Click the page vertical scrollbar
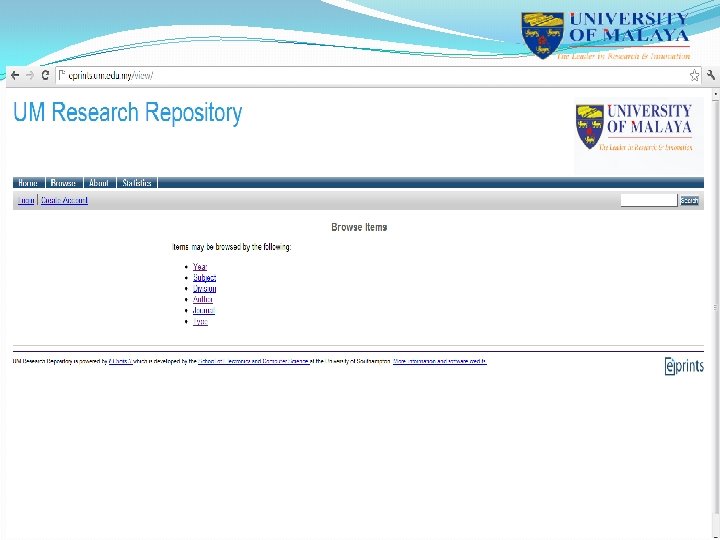 click(715, 308)
